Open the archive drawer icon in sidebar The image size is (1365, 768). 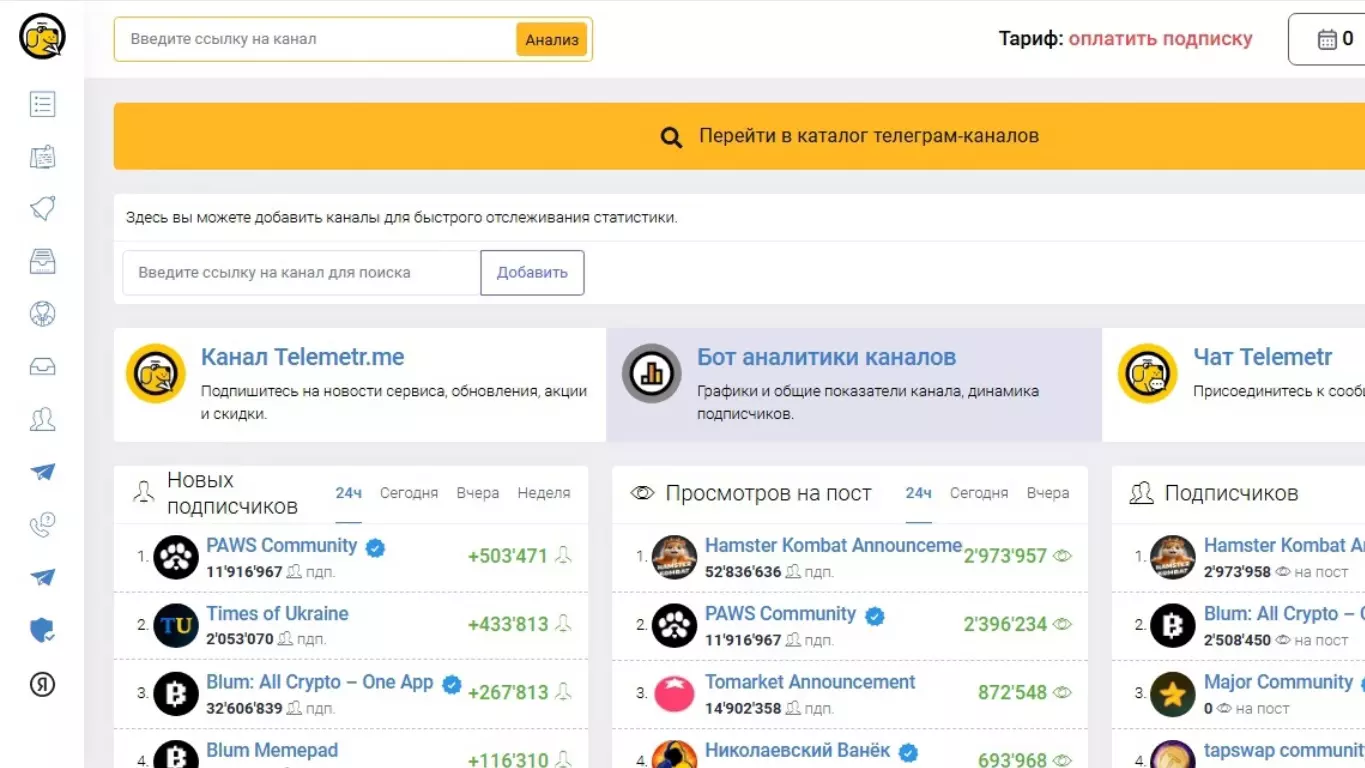42,262
